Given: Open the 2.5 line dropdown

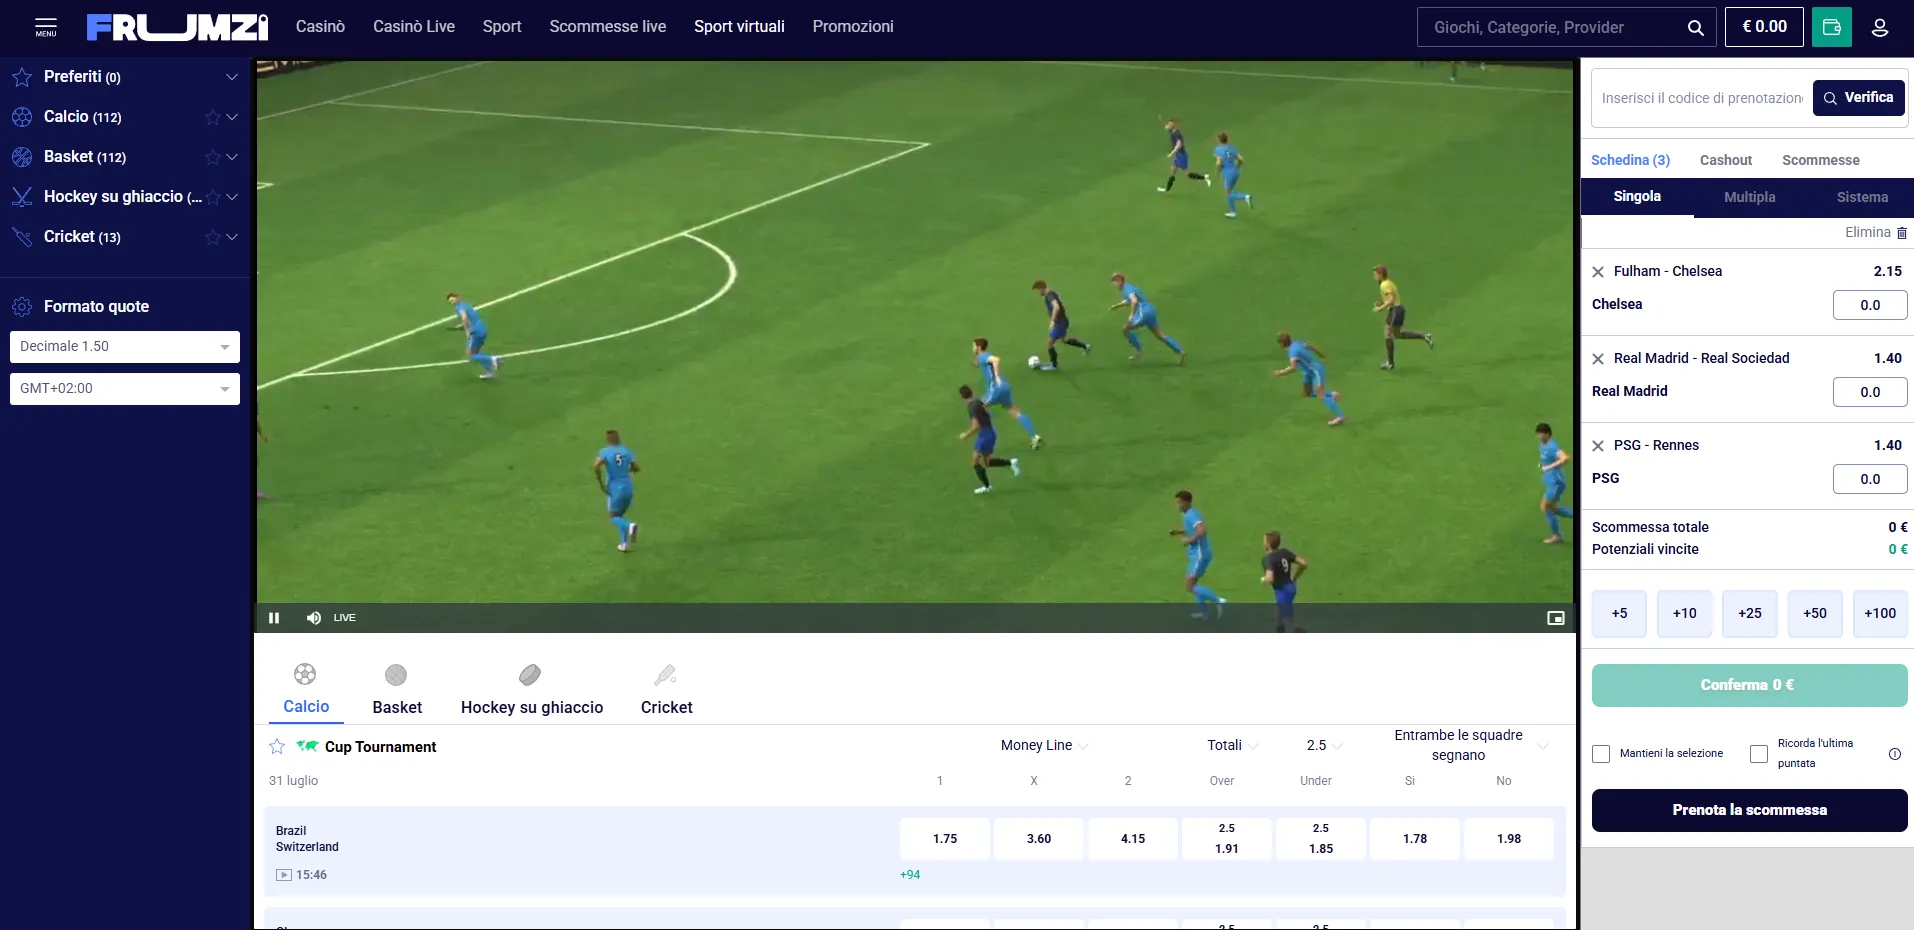Looking at the screenshot, I should point(1325,746).
